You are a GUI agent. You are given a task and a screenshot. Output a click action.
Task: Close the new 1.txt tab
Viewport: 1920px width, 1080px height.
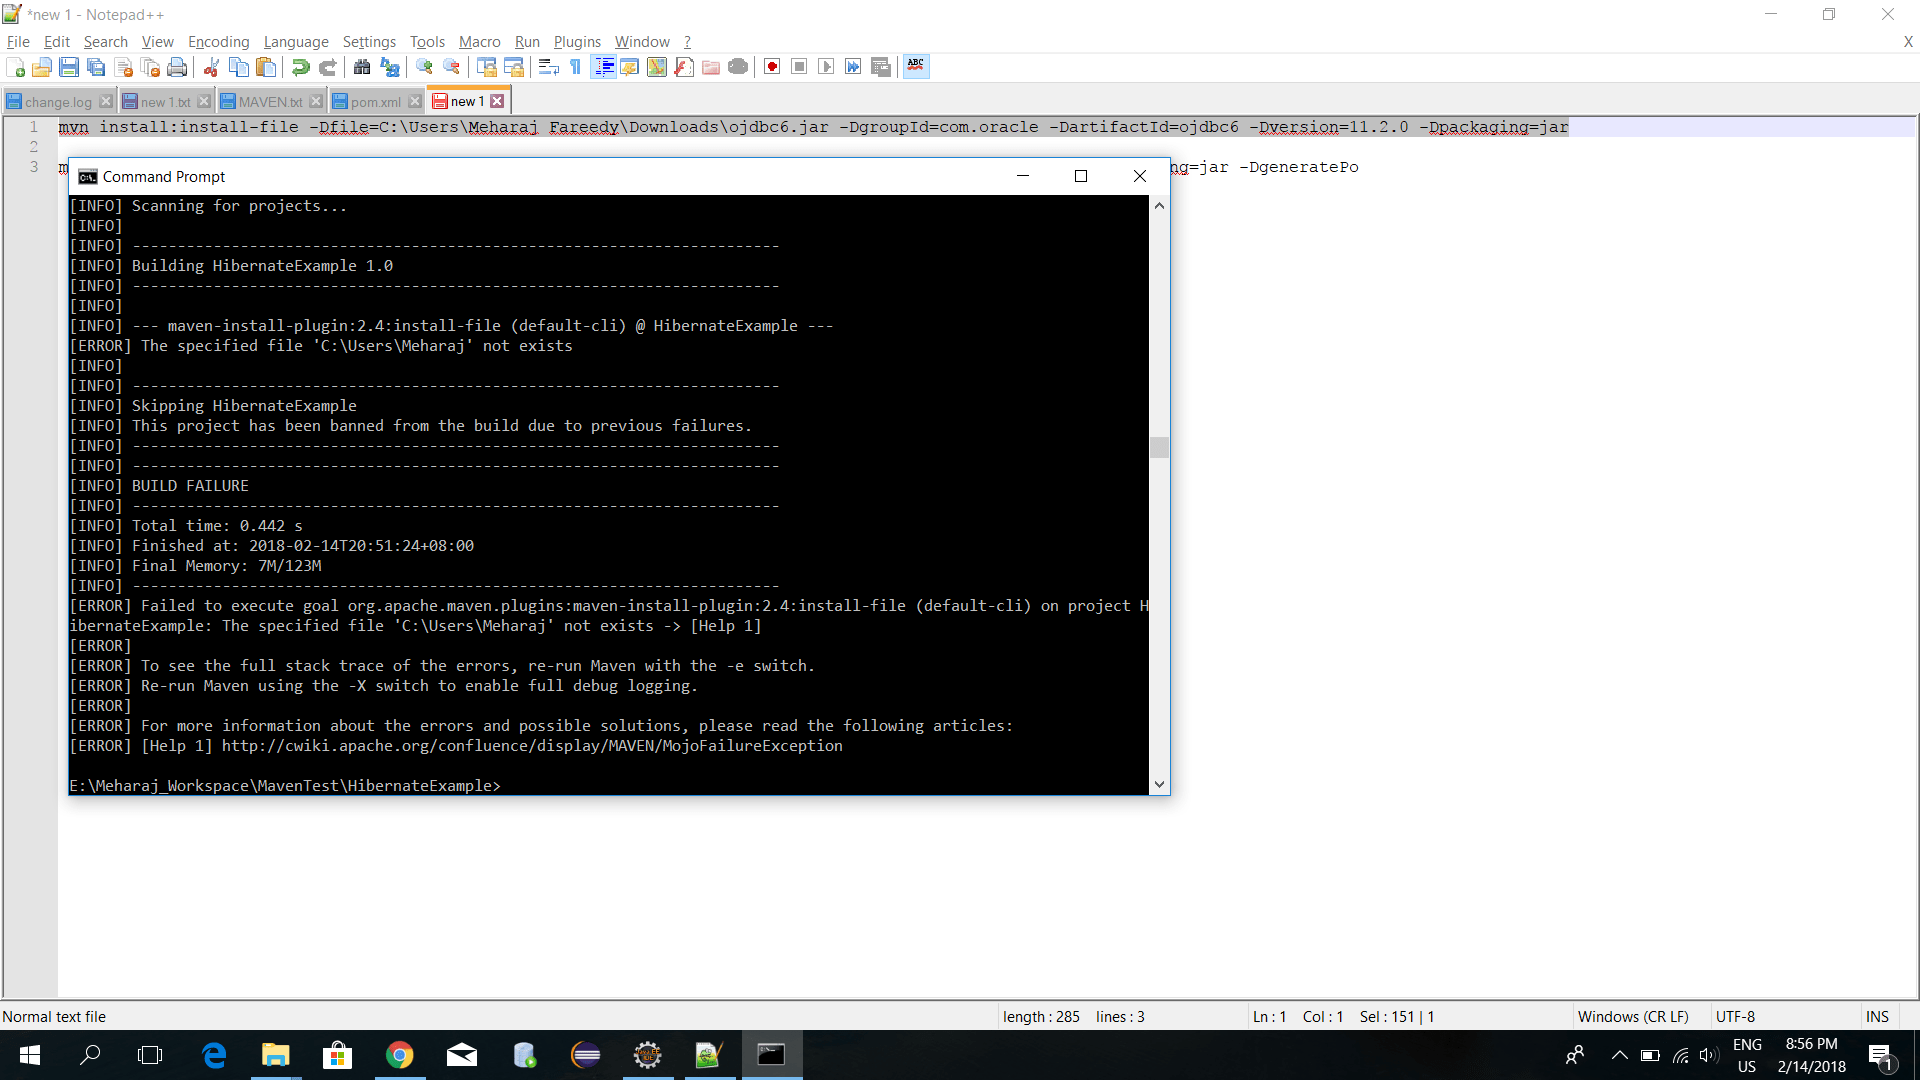point(204,101)
